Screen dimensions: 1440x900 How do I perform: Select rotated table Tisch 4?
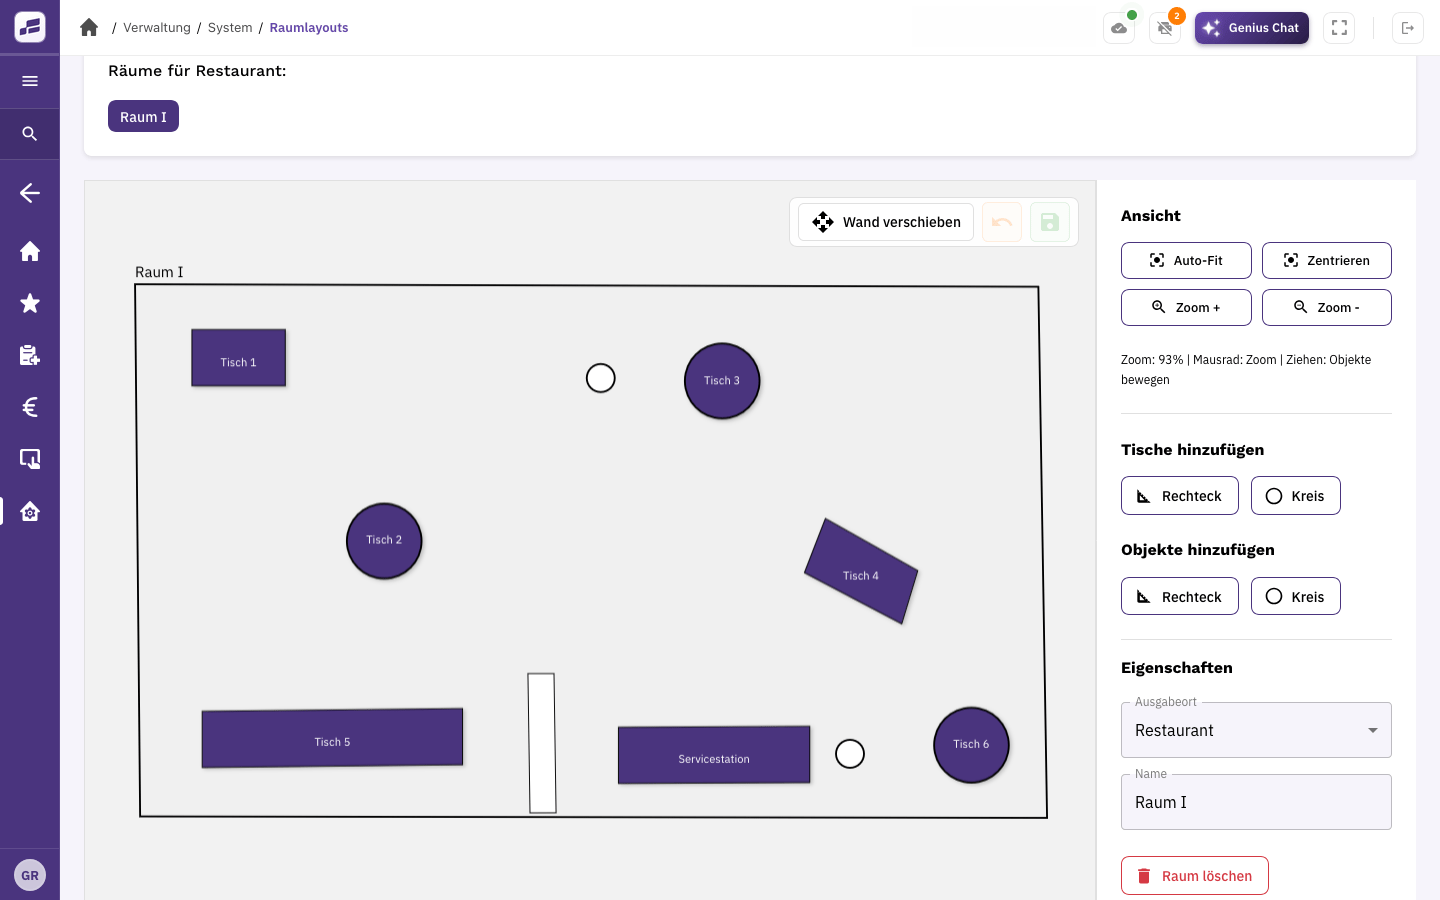861,571
